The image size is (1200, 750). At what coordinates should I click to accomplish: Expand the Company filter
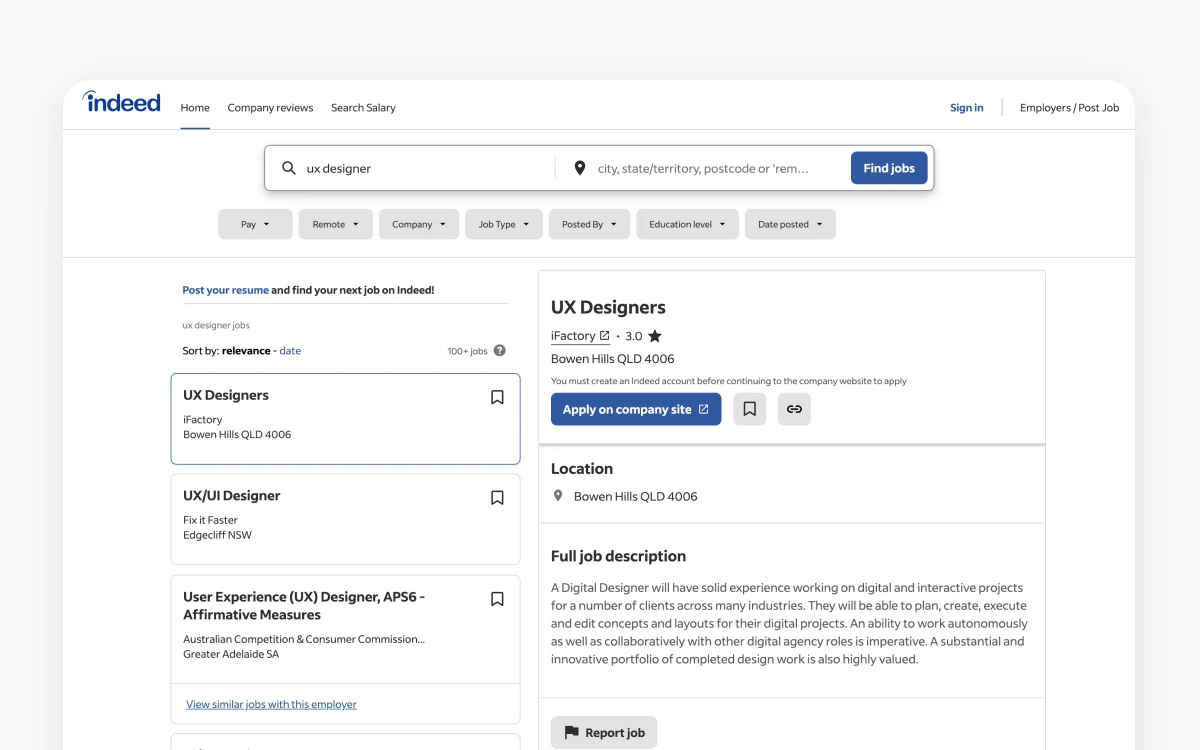click(x=419, y=224)
